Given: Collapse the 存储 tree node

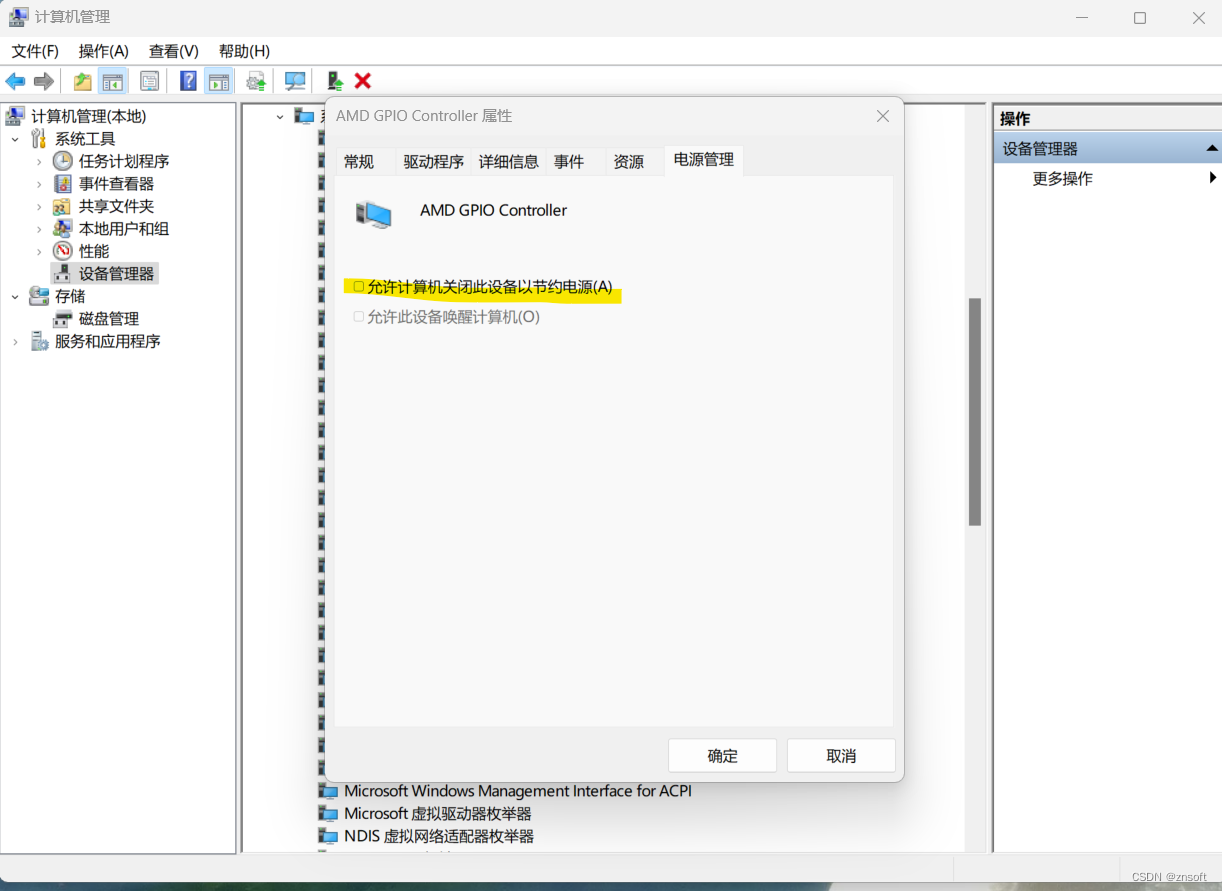Looking at the screenshot, I should coord(15,296).
